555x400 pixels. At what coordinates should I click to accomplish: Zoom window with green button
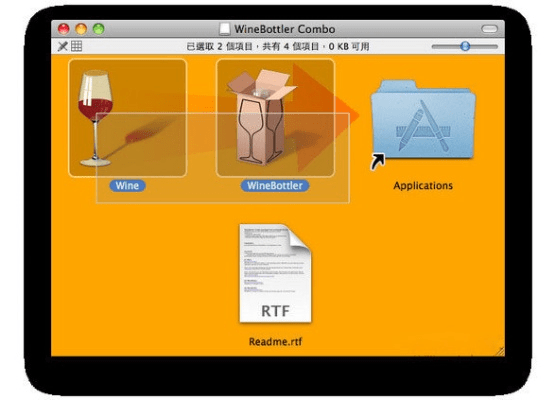tap(98, 29)
